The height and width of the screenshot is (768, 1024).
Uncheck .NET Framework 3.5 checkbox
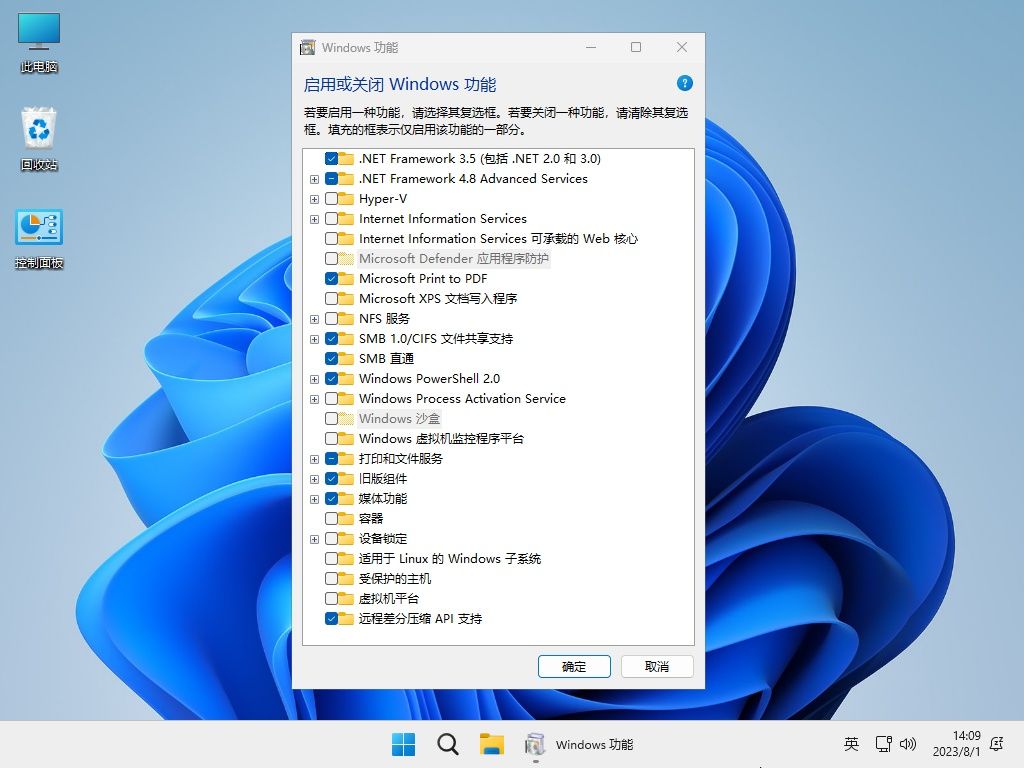(x=331, y=159)
